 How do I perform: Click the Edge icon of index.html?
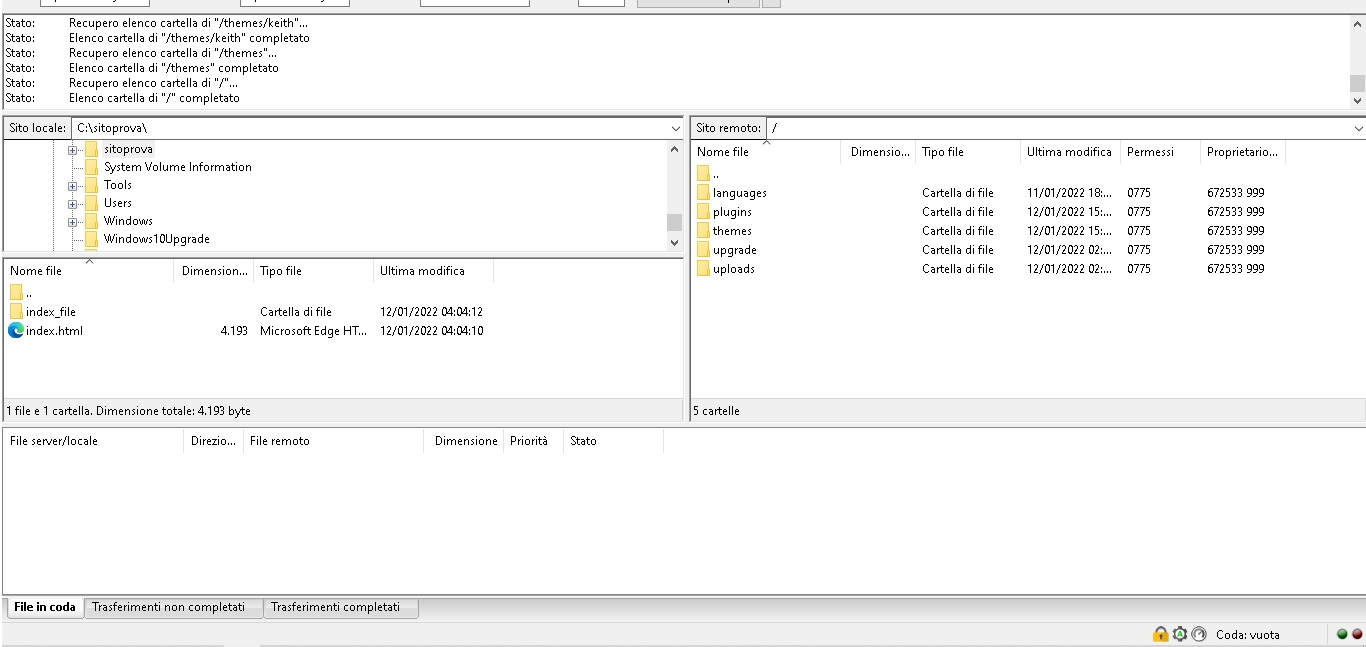pos(16,331)
